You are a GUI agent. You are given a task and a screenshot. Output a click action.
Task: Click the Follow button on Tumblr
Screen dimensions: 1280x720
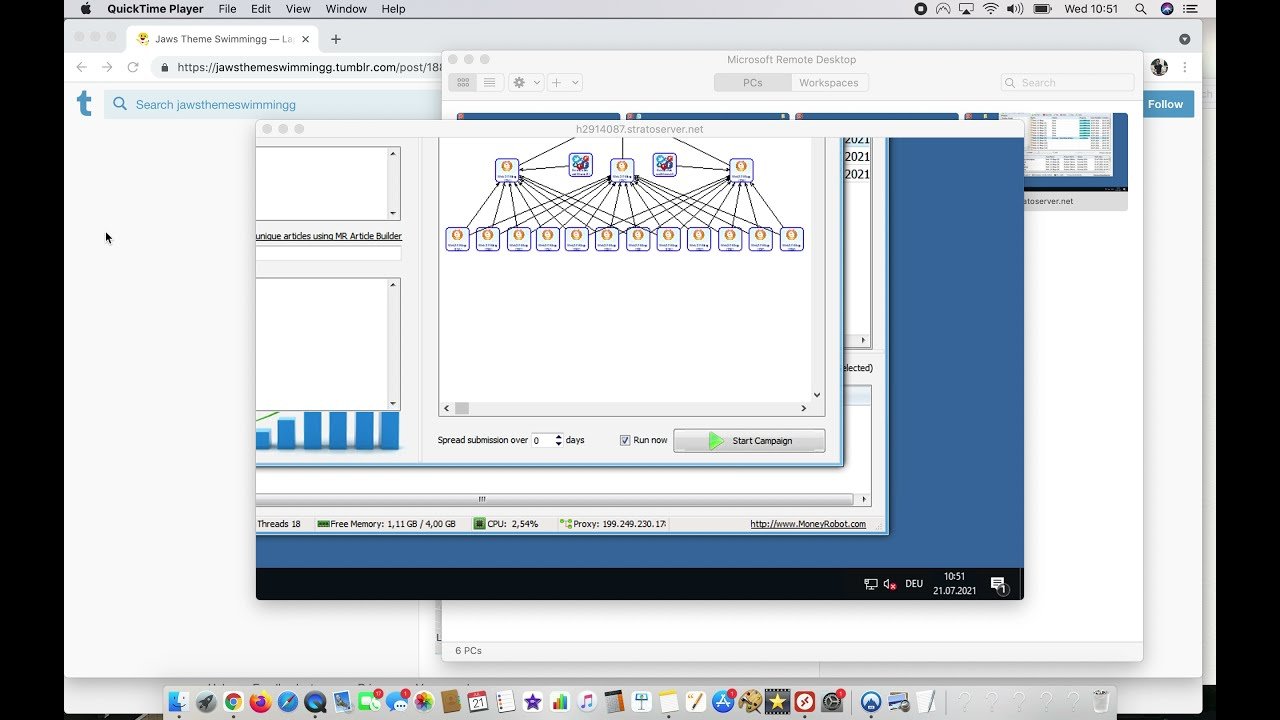point(1165,104)
